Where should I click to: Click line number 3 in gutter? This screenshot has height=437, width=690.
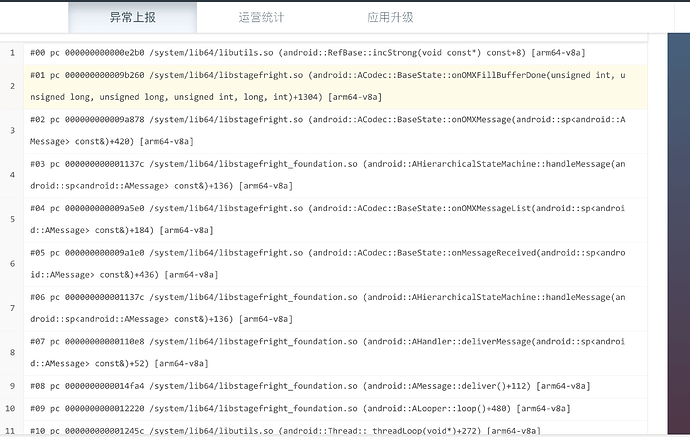coord(12,131)
